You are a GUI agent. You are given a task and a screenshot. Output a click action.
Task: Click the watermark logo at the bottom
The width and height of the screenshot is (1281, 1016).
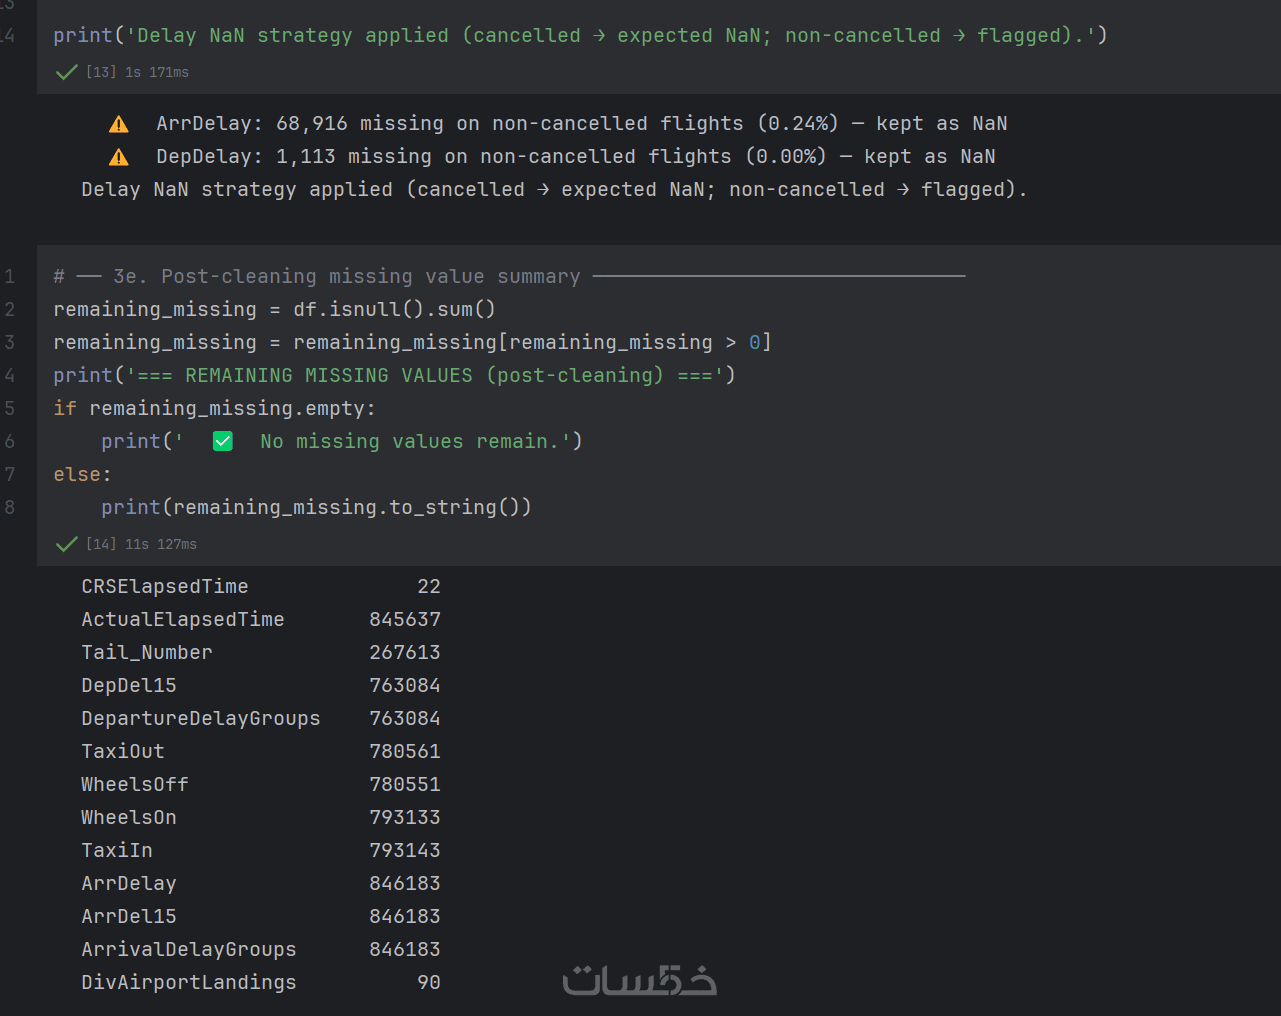coord(640,981)
